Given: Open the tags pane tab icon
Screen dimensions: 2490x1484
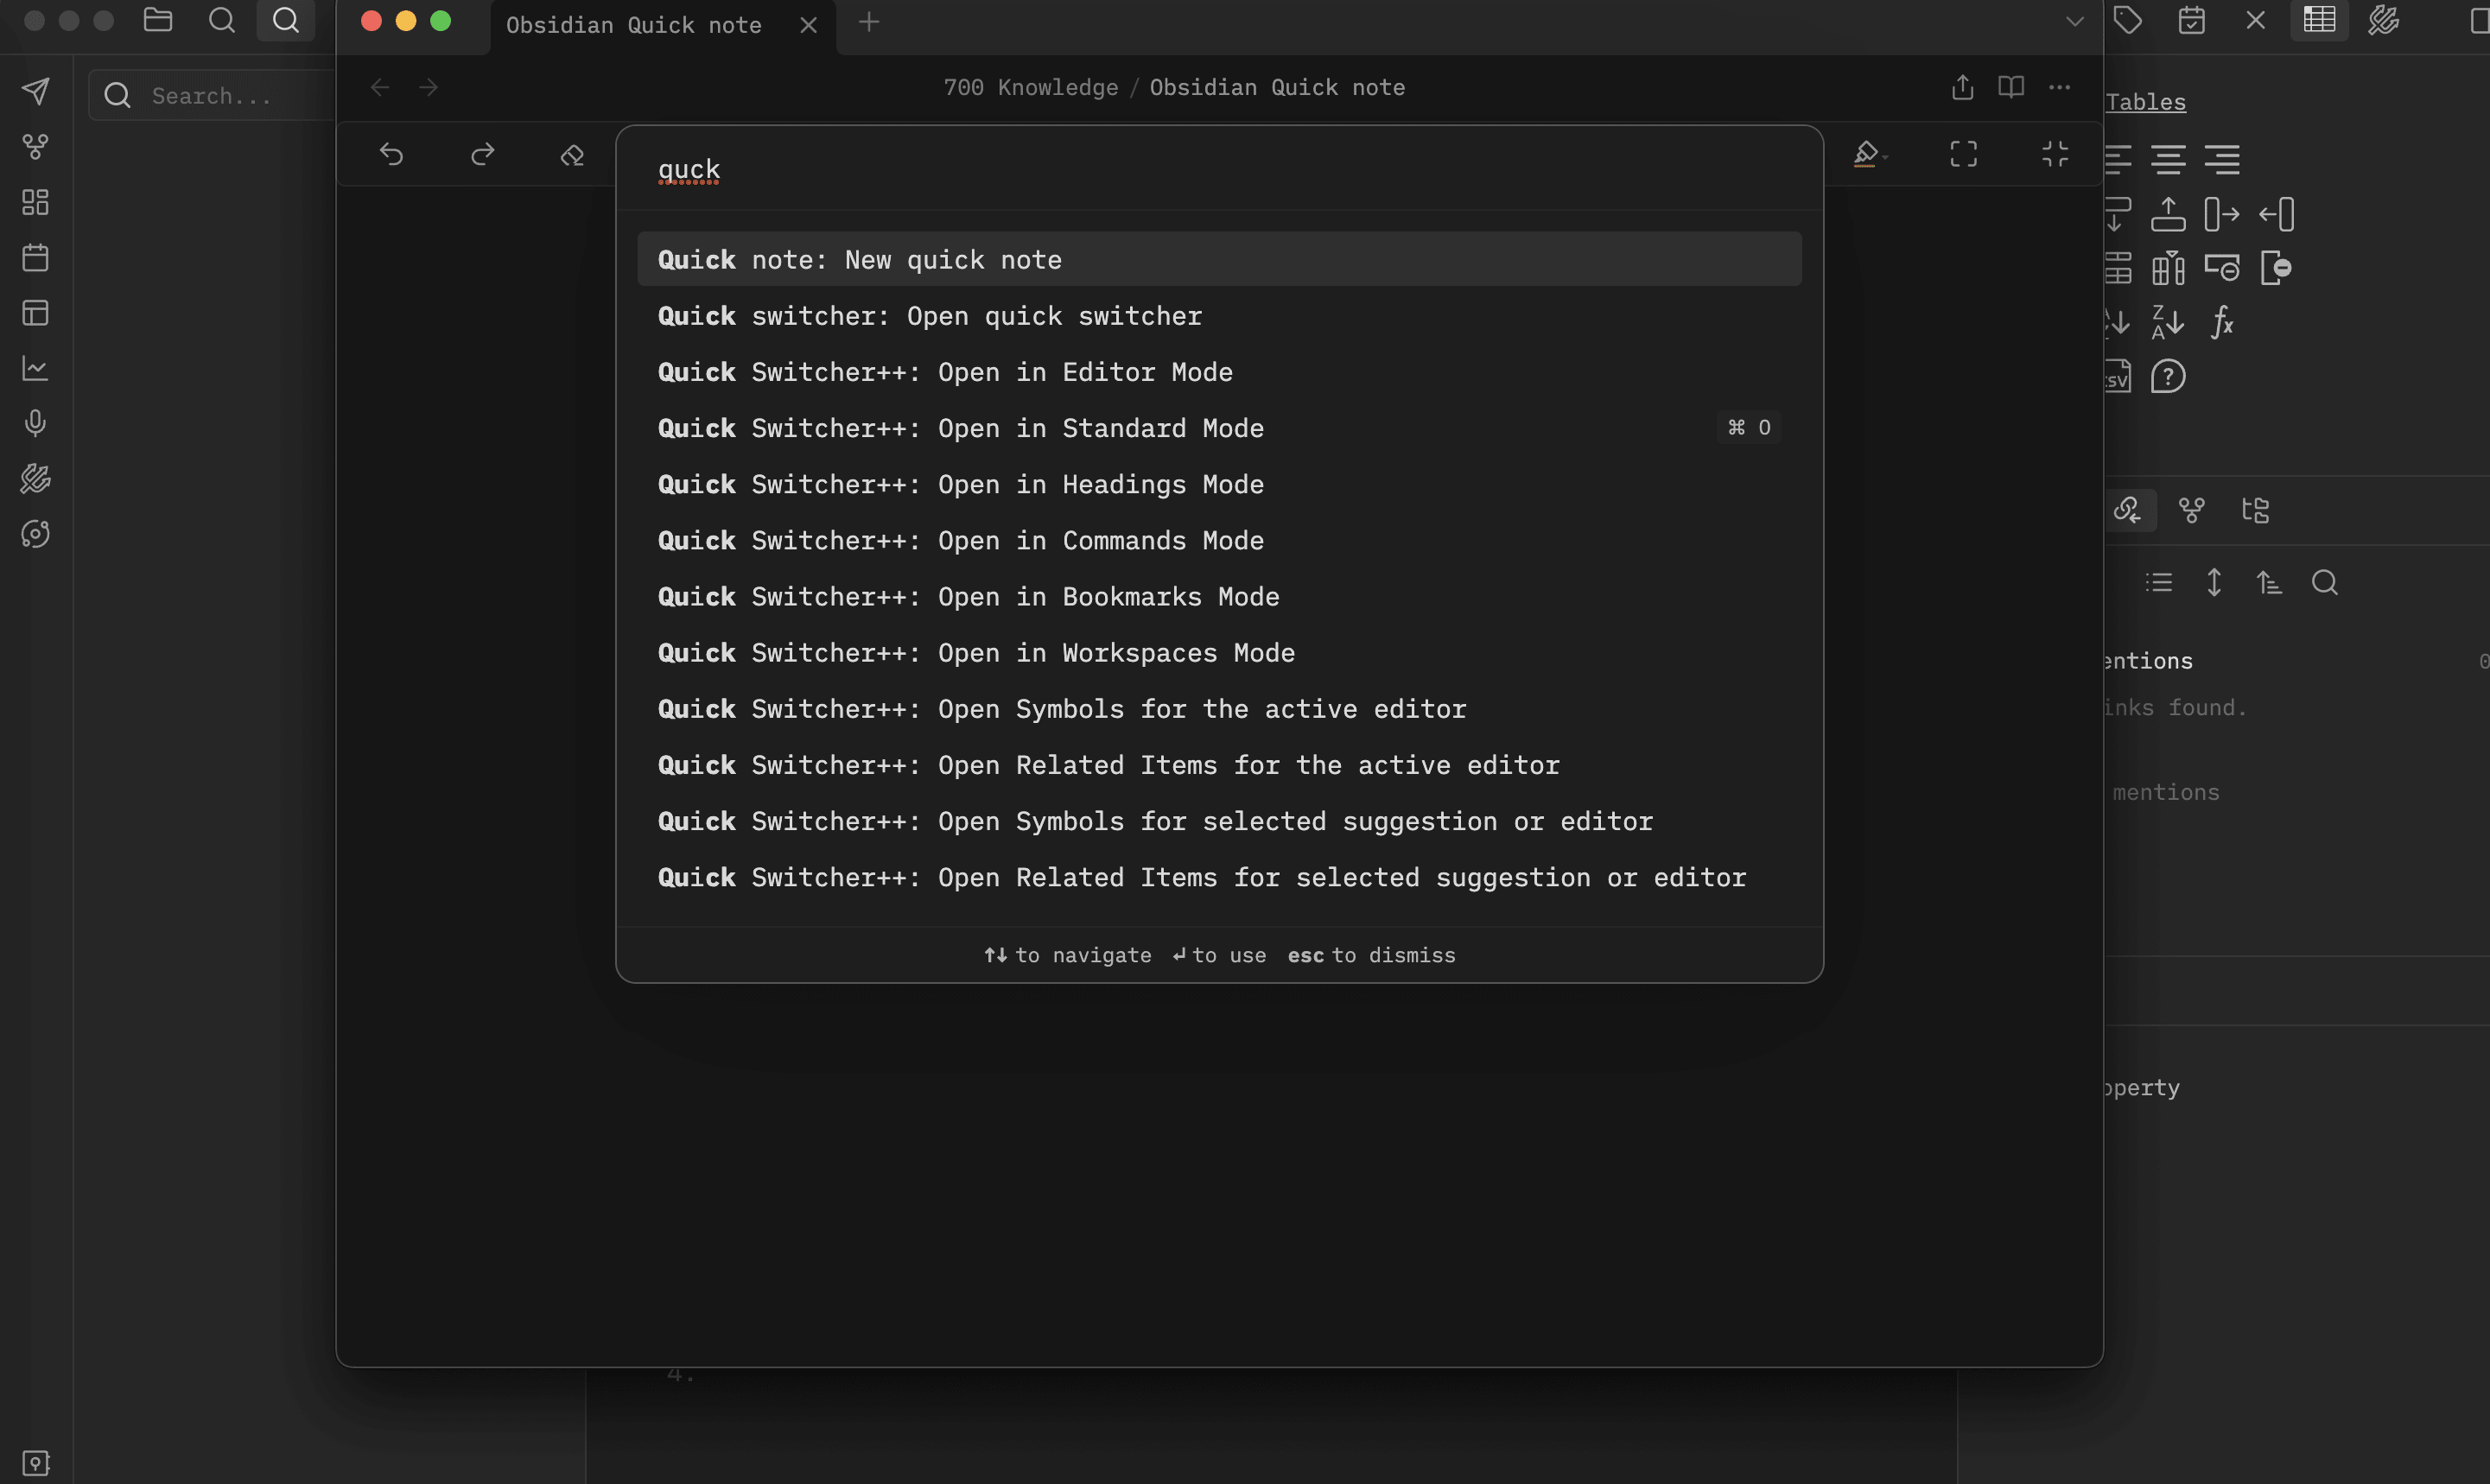Looking at the screenshot, I should tap(2128, 20).
